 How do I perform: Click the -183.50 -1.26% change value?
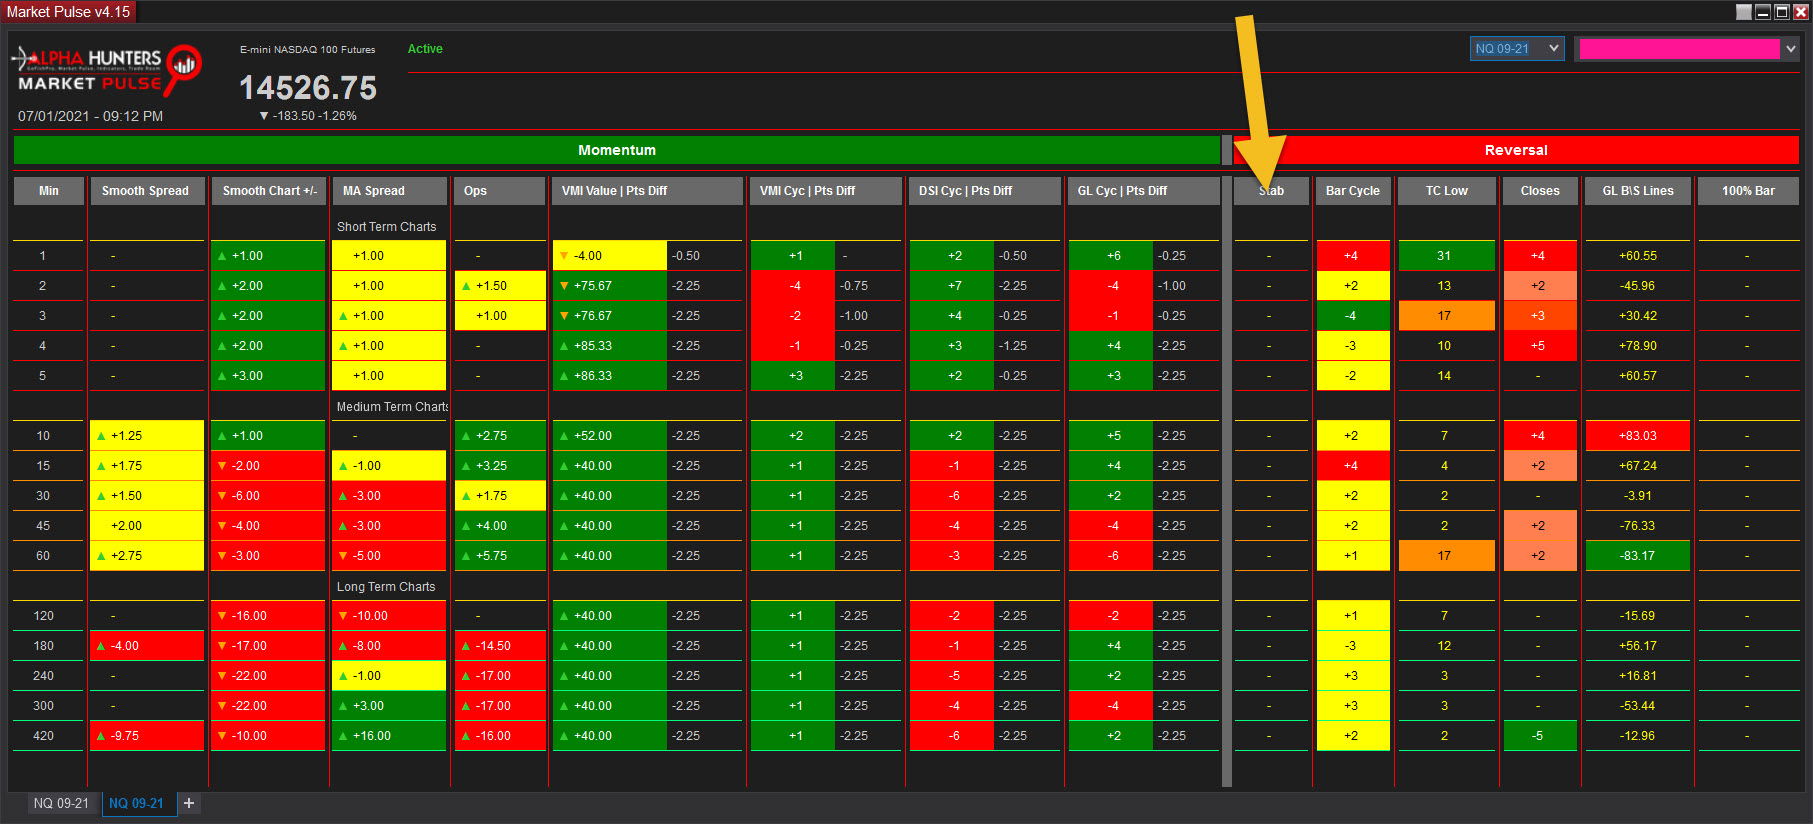pos(308,116)
